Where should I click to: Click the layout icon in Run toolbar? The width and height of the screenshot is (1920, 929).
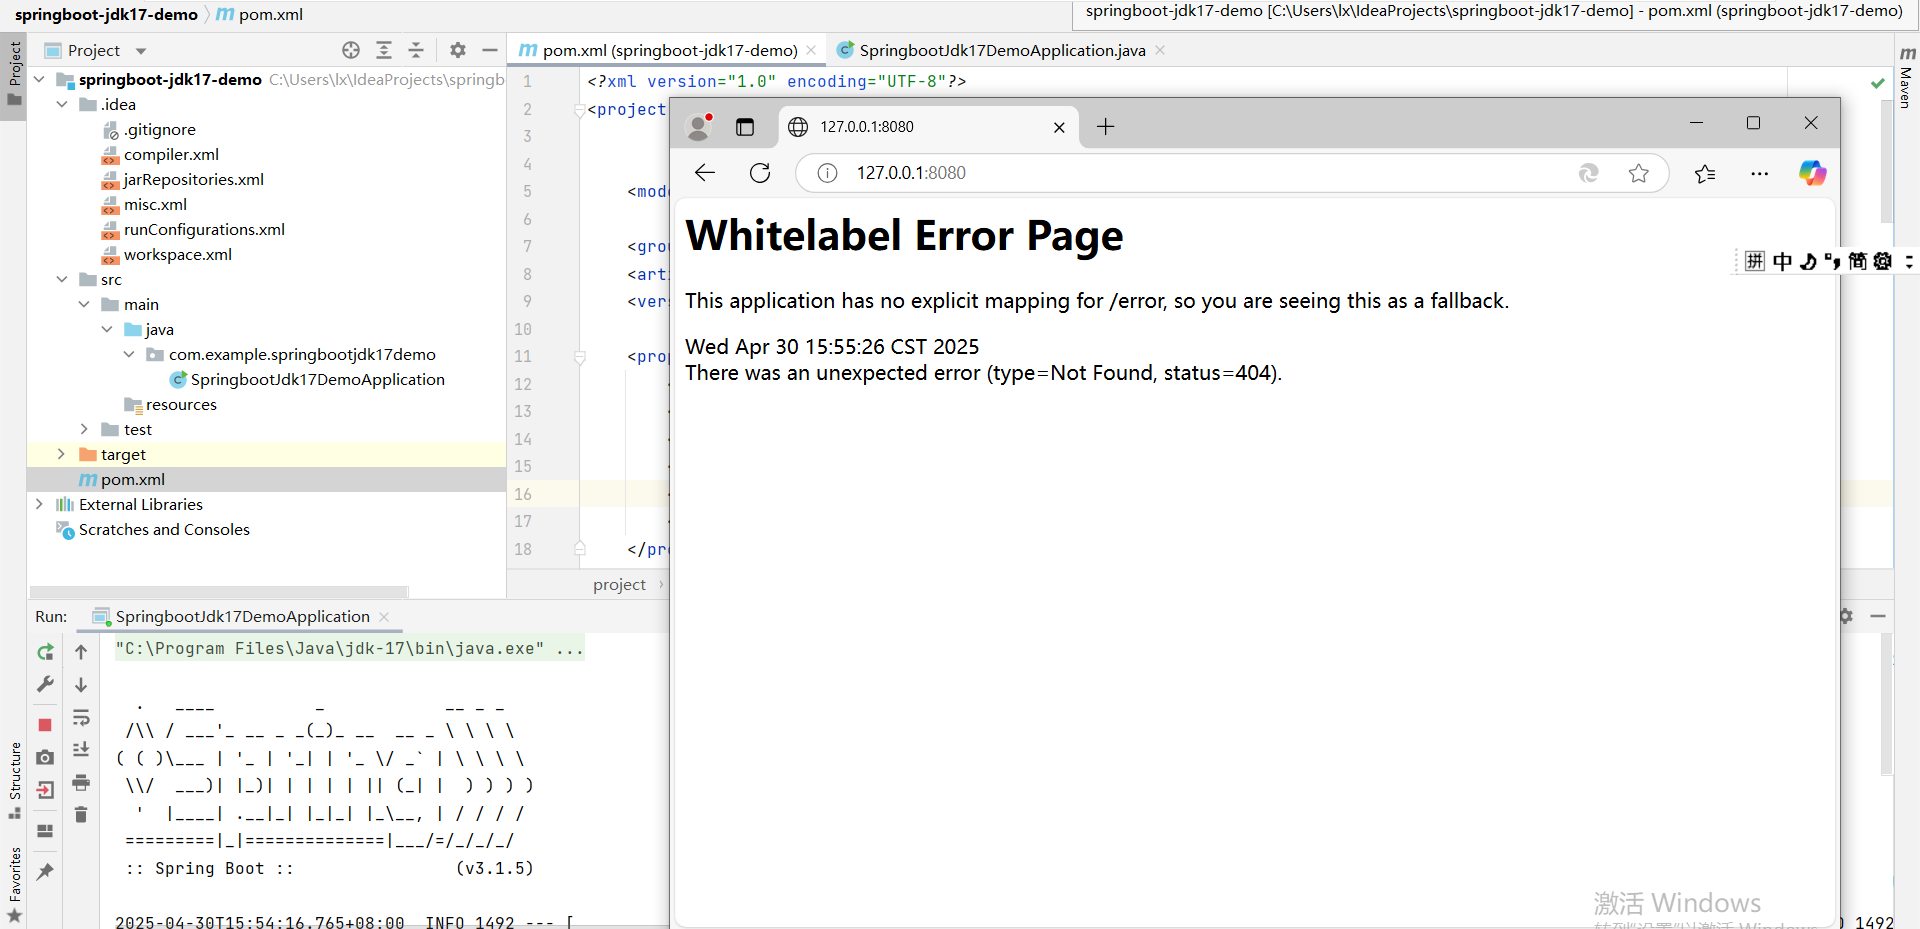pyautogui.click(x=45, y=831)
